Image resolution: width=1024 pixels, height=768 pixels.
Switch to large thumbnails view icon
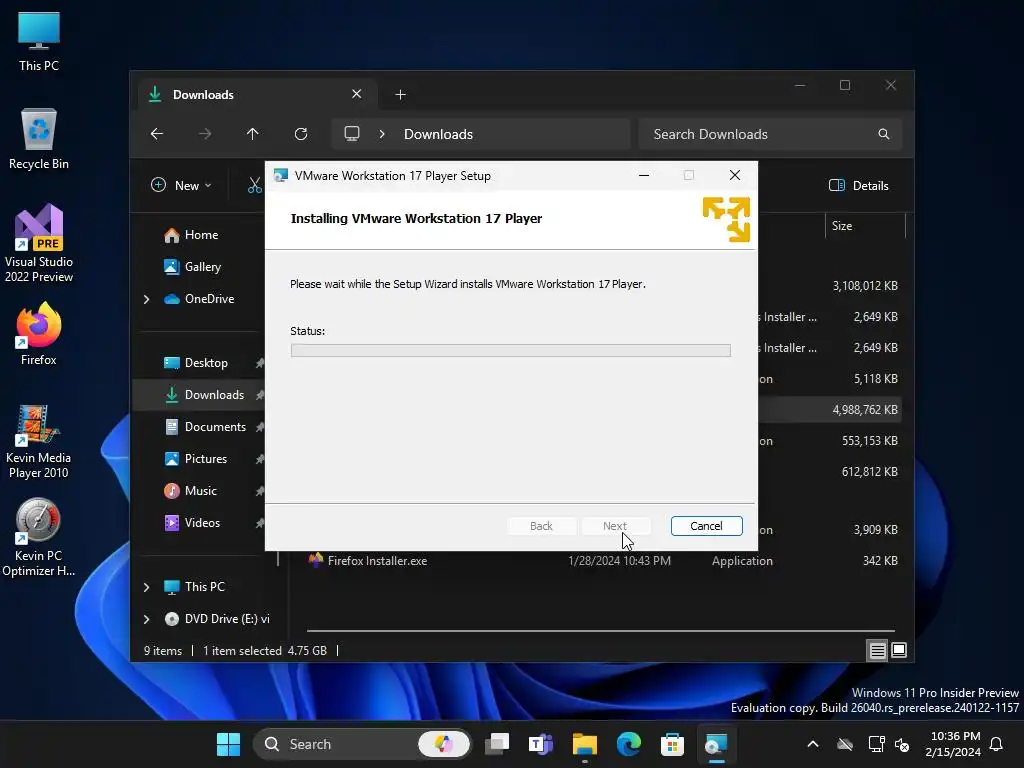pos(899,650)
